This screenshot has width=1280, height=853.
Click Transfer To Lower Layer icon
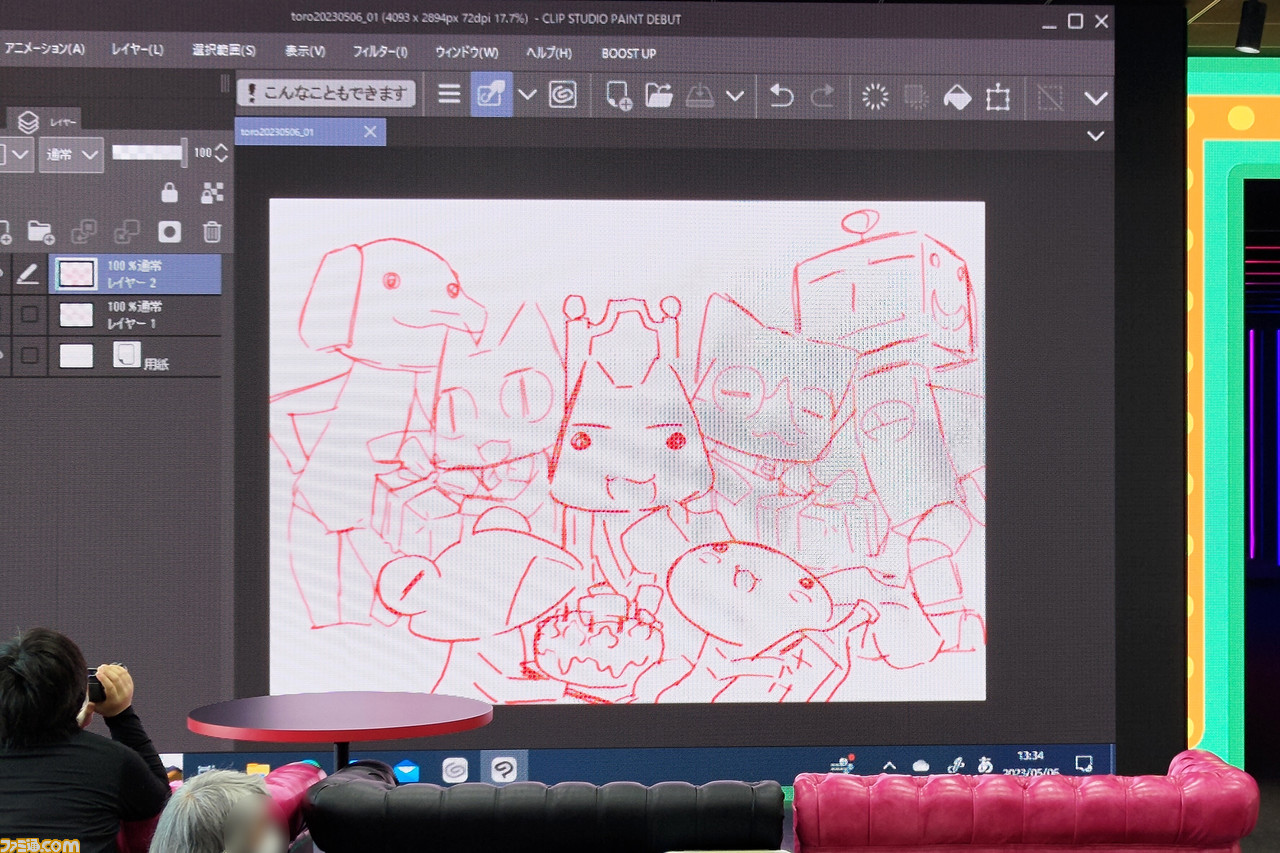coord(84,232)
